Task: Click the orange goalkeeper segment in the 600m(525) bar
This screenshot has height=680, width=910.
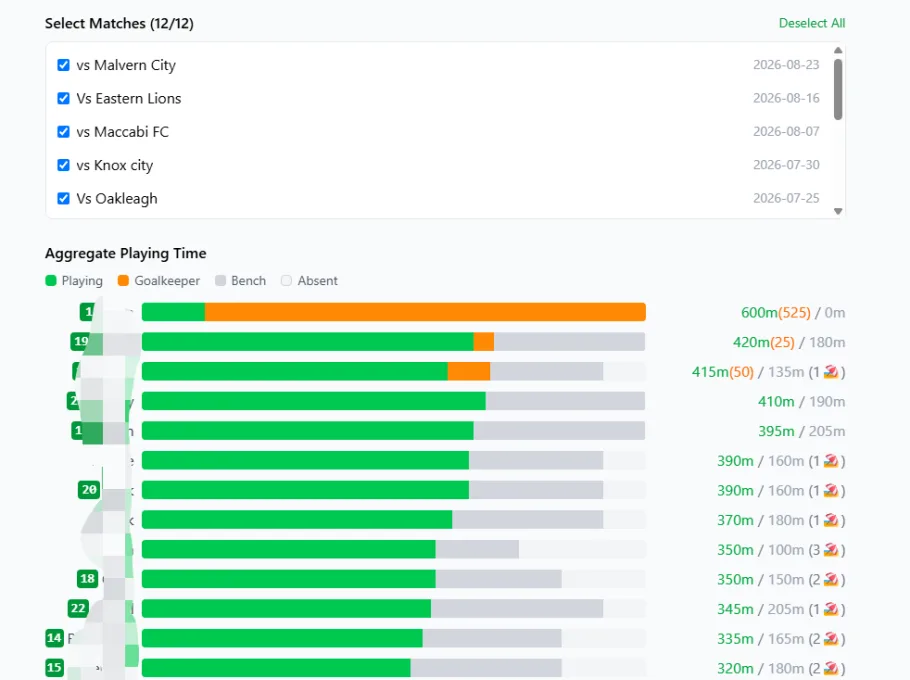Action: (425, 312)
